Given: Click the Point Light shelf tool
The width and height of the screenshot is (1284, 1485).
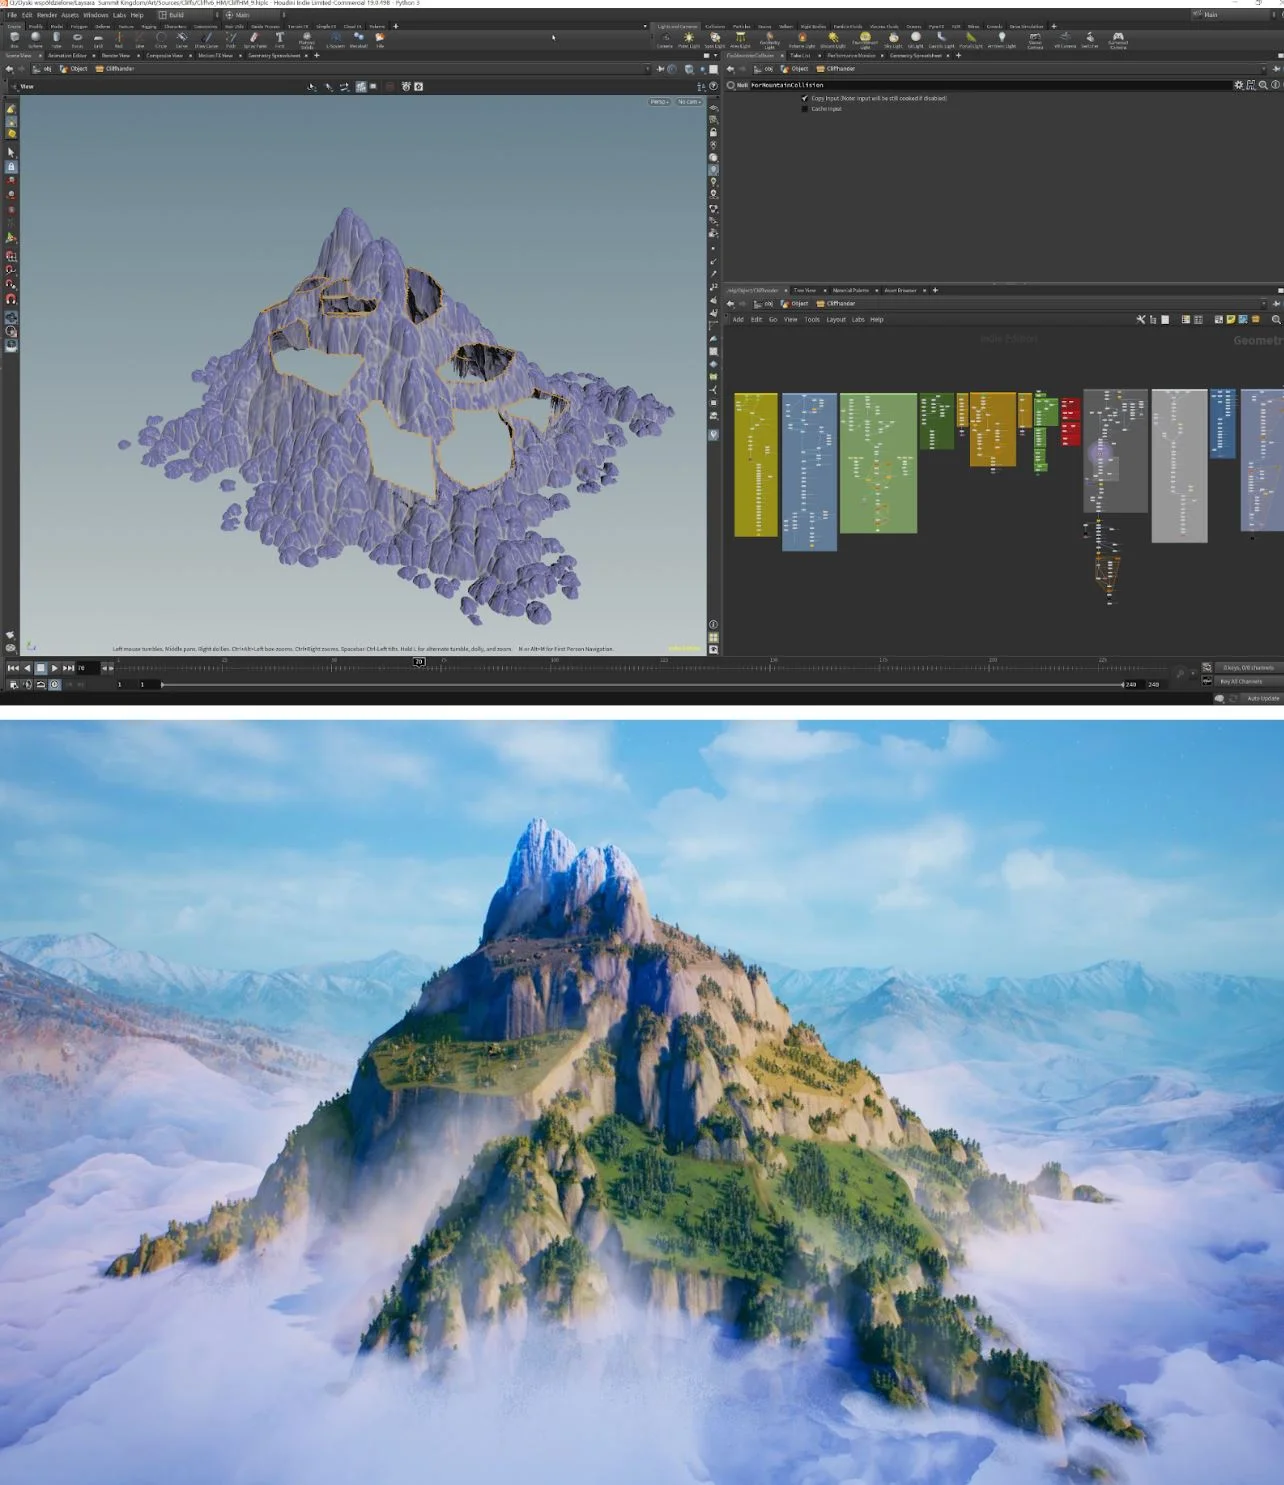Looking at the screenshot, I should click(688, 39).
